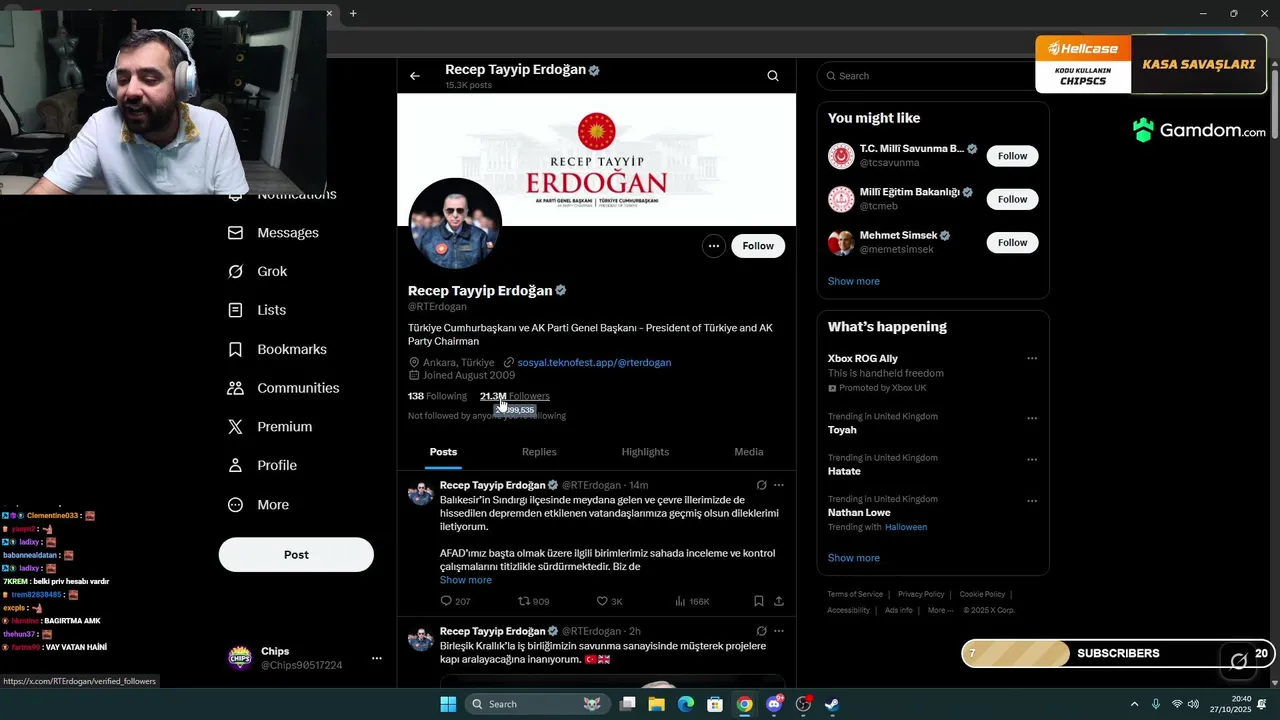Open more options on the 14m post

779,485
